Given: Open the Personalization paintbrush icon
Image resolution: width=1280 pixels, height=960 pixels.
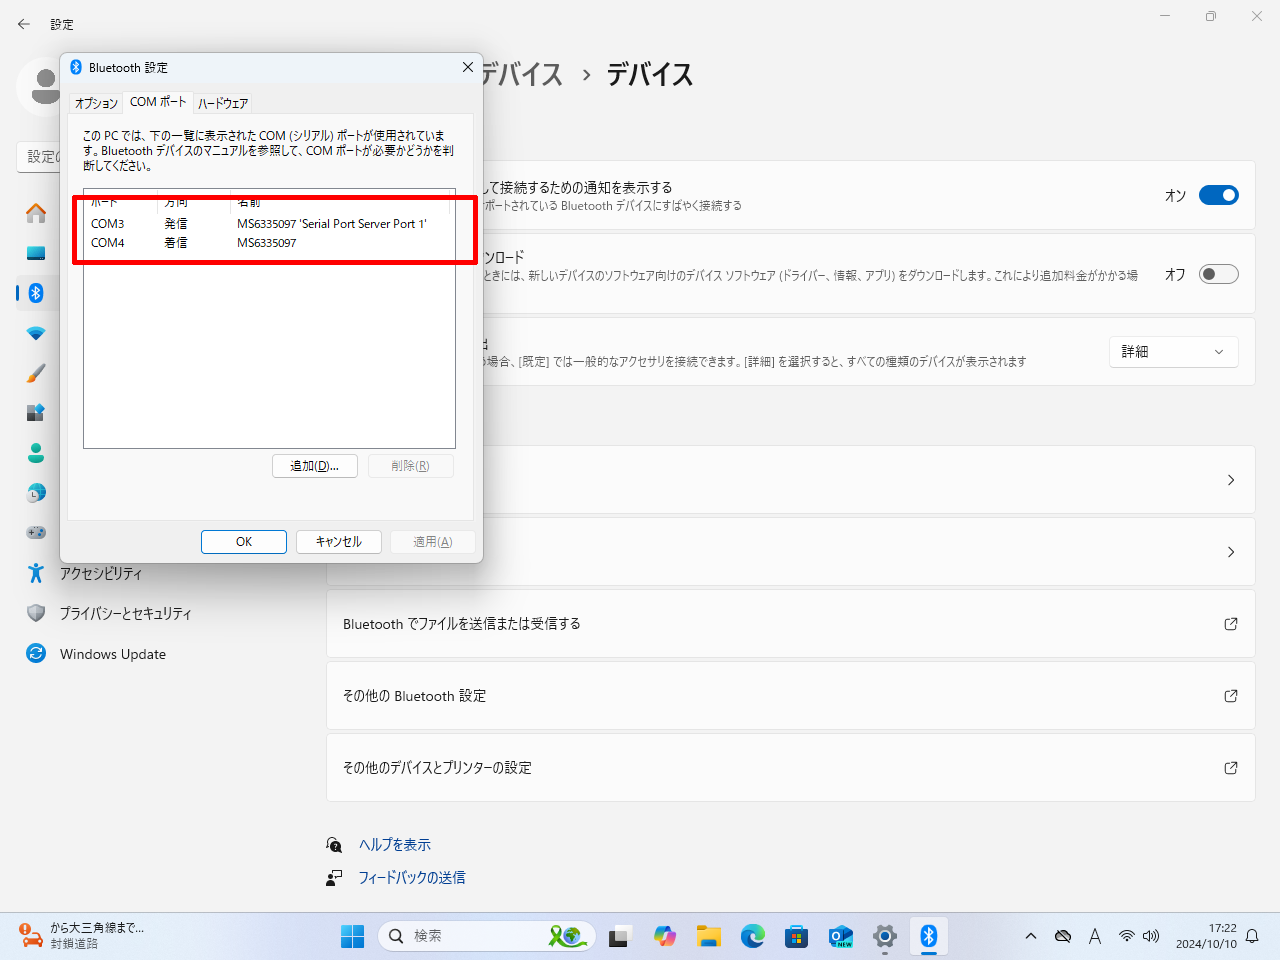Looking at the screenshot, I should (36, 373).
